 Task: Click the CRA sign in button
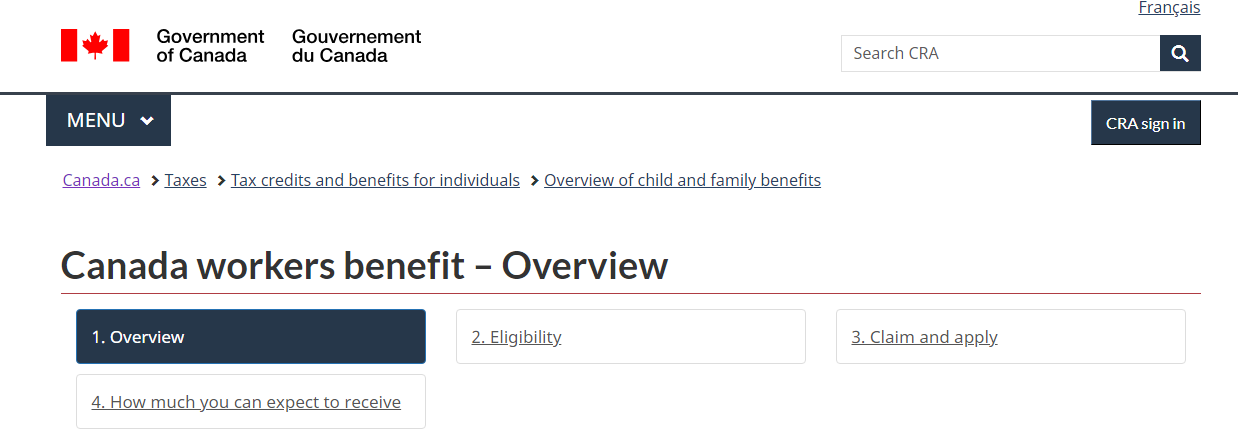1146,123
